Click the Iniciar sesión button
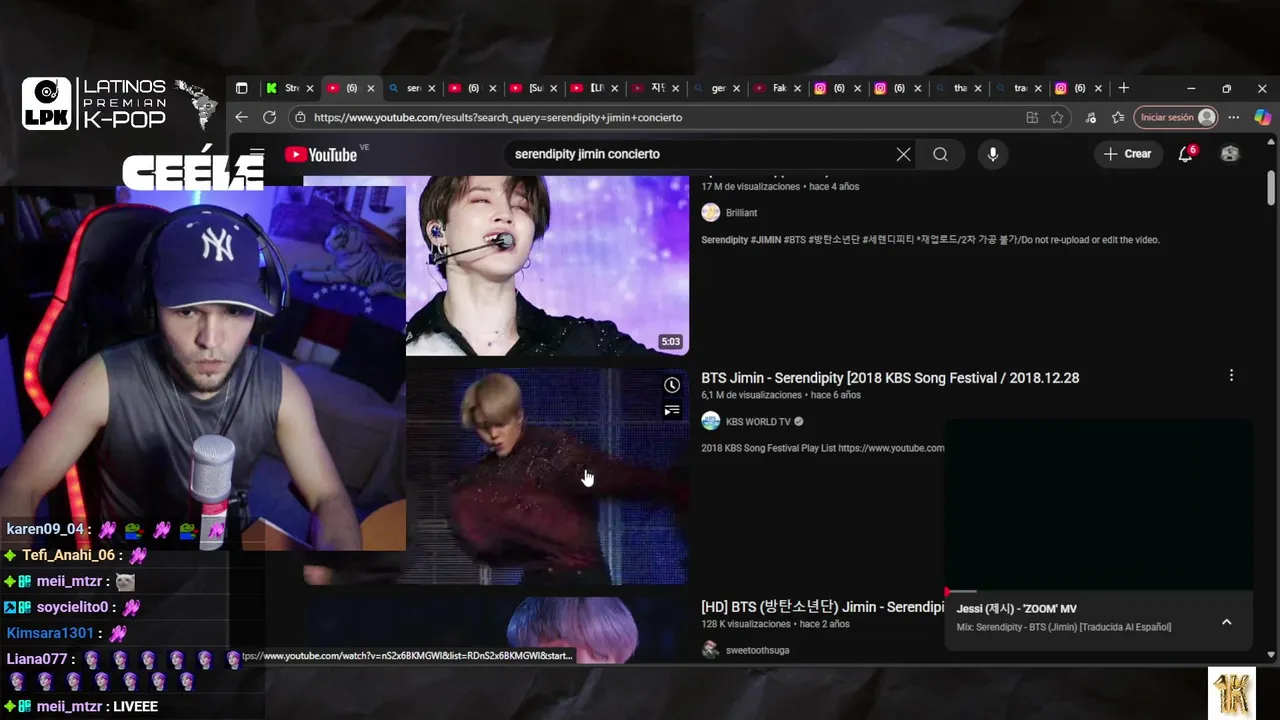This screenshot has height=720, width=1280. coord(1175,117)
